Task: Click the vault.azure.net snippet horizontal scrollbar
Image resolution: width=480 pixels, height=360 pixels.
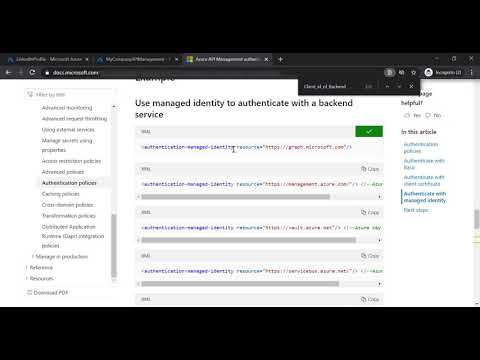Action: tap(248, 240)
